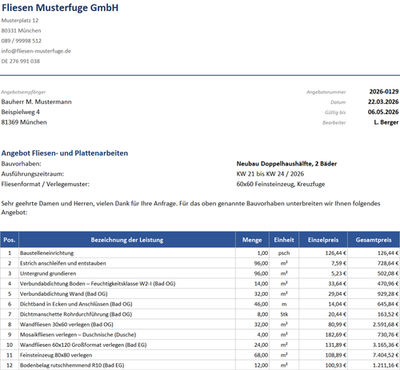
Task: Select the period KW 21 bis KW 24 / 2026
Action: (x=270, y=174)
